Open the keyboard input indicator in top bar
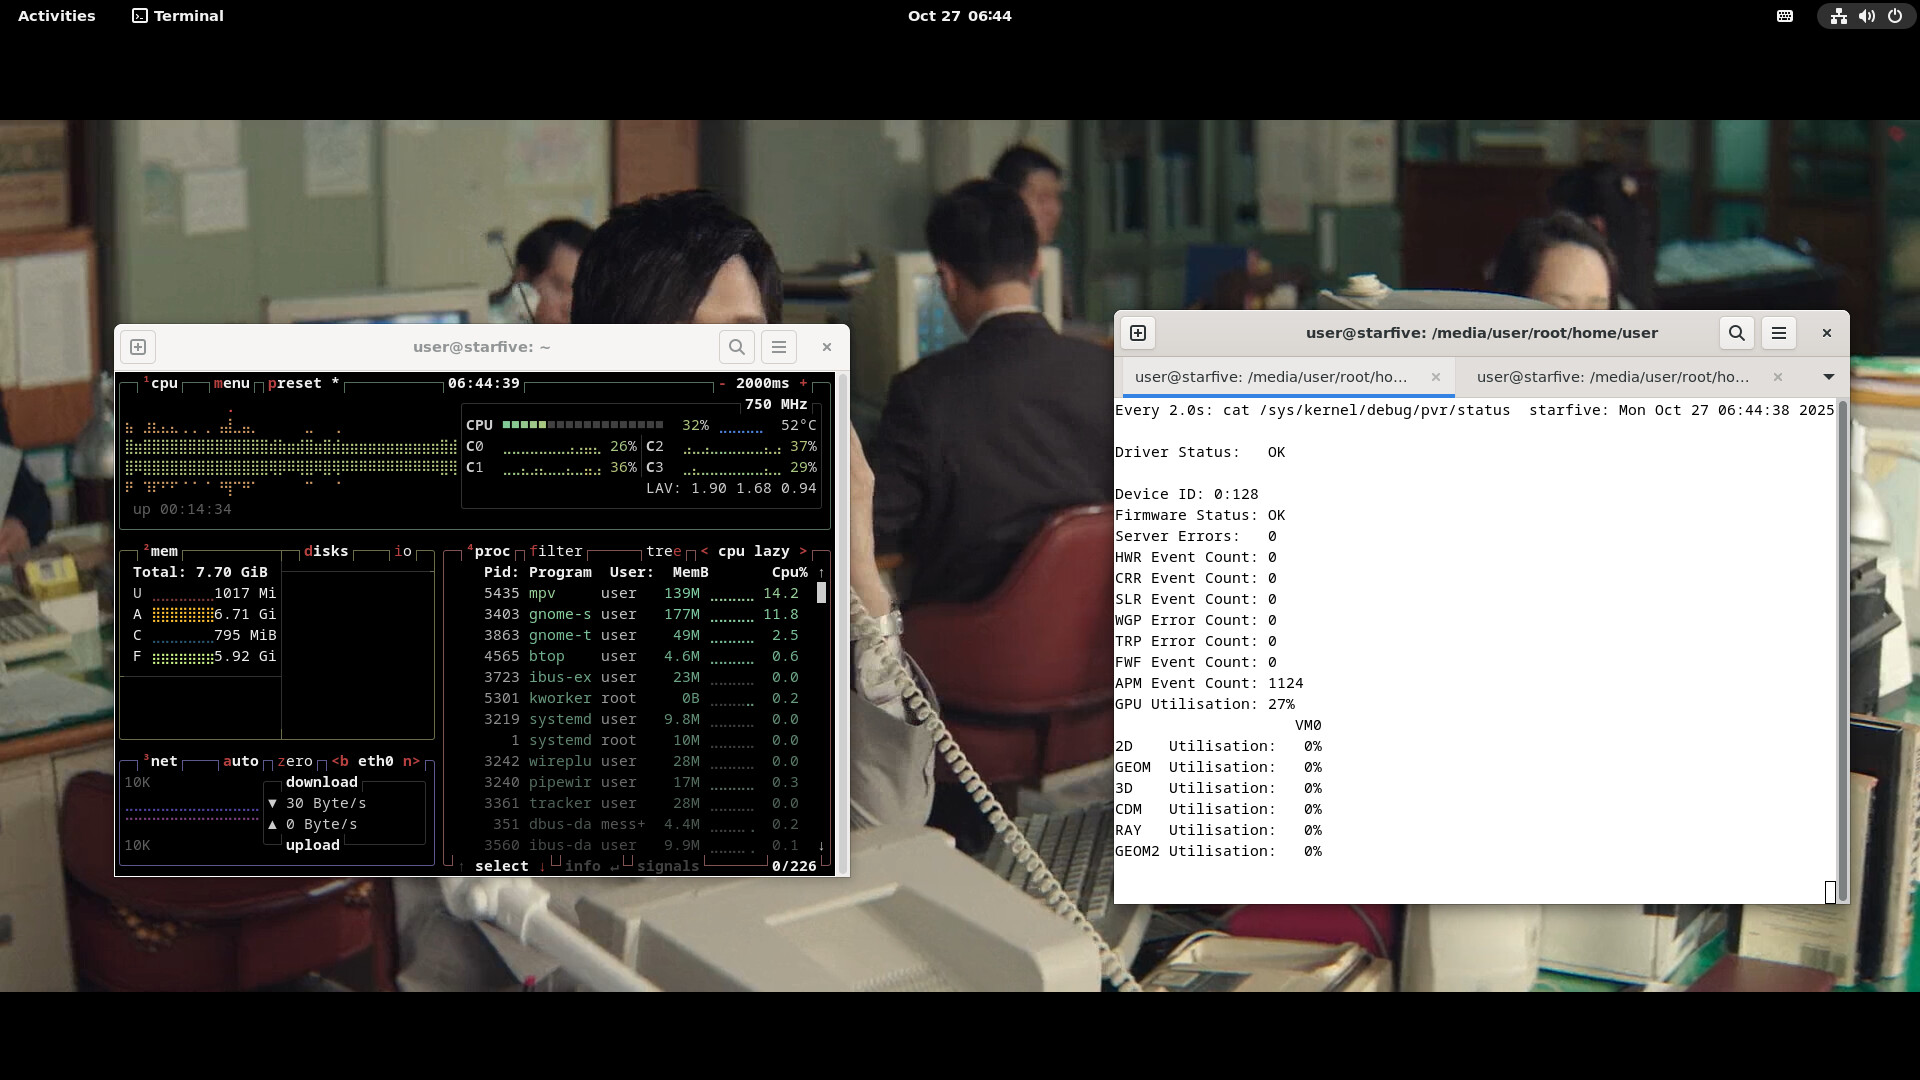 point(1785,16)
